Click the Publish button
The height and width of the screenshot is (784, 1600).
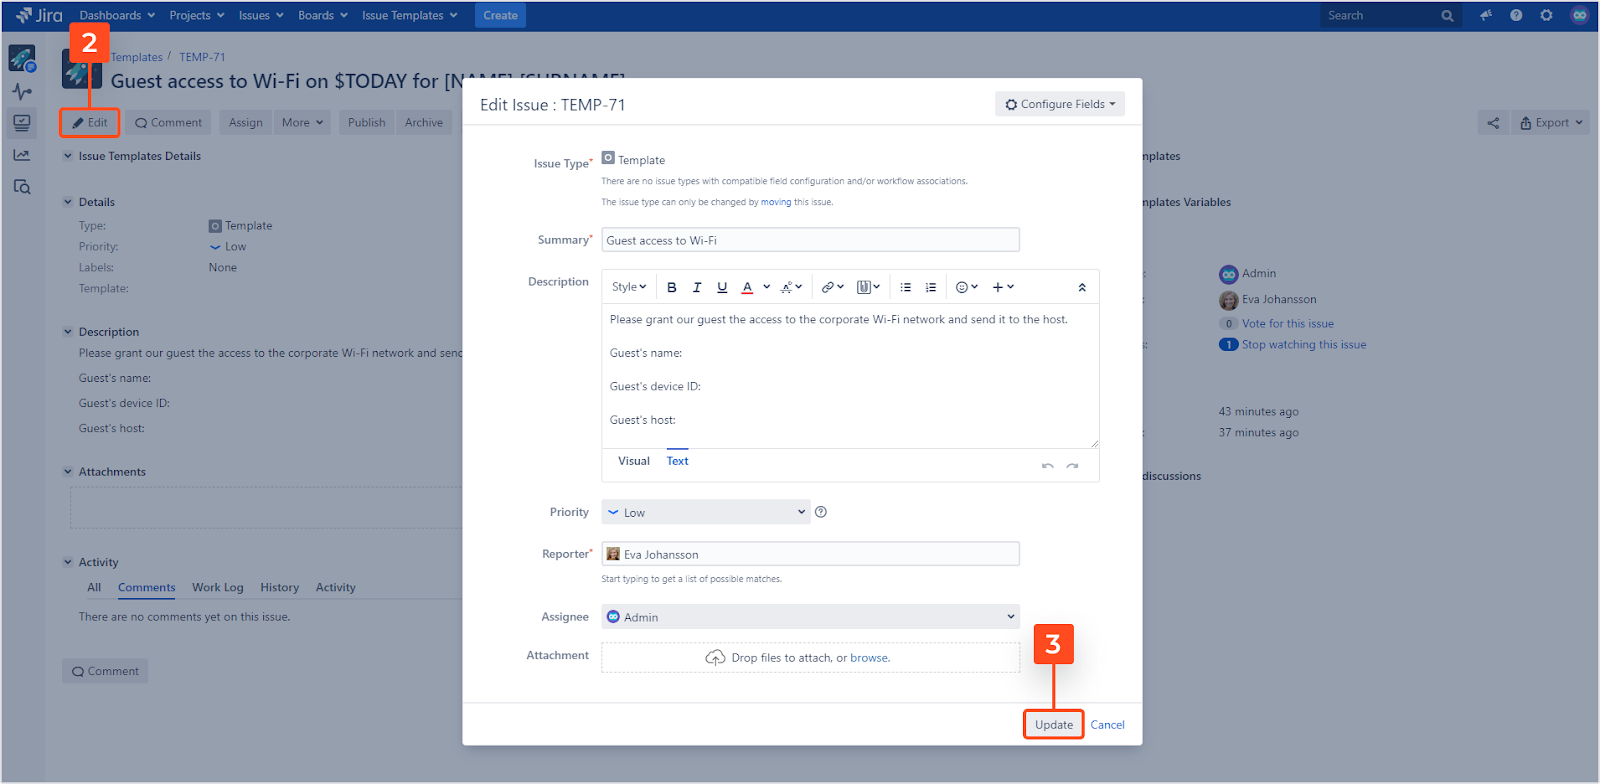pyautogui.click(x=367, y=123)
